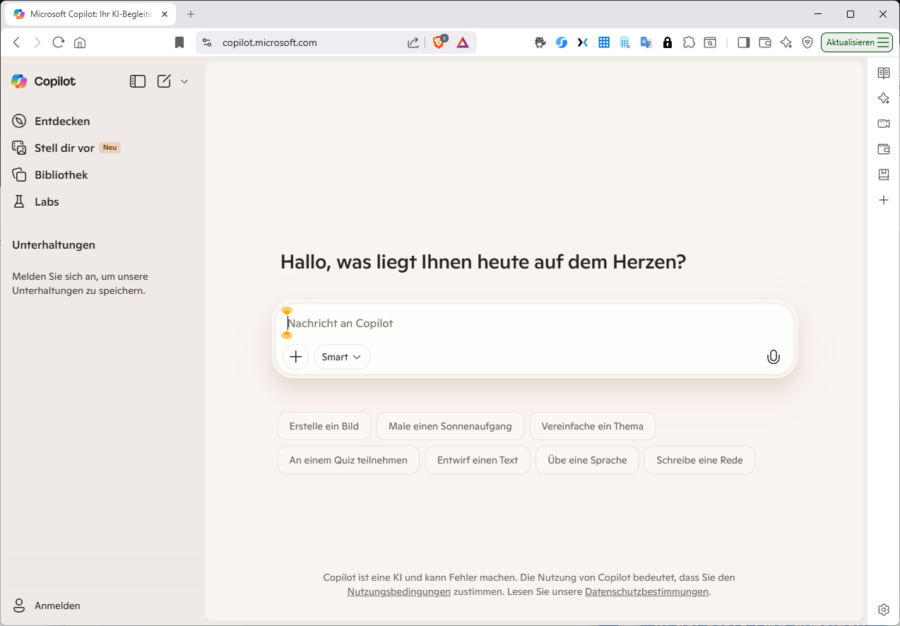Open the Smart model selector dropdown
The width and height of the screenshot is (900, 626).
(341, 357)
